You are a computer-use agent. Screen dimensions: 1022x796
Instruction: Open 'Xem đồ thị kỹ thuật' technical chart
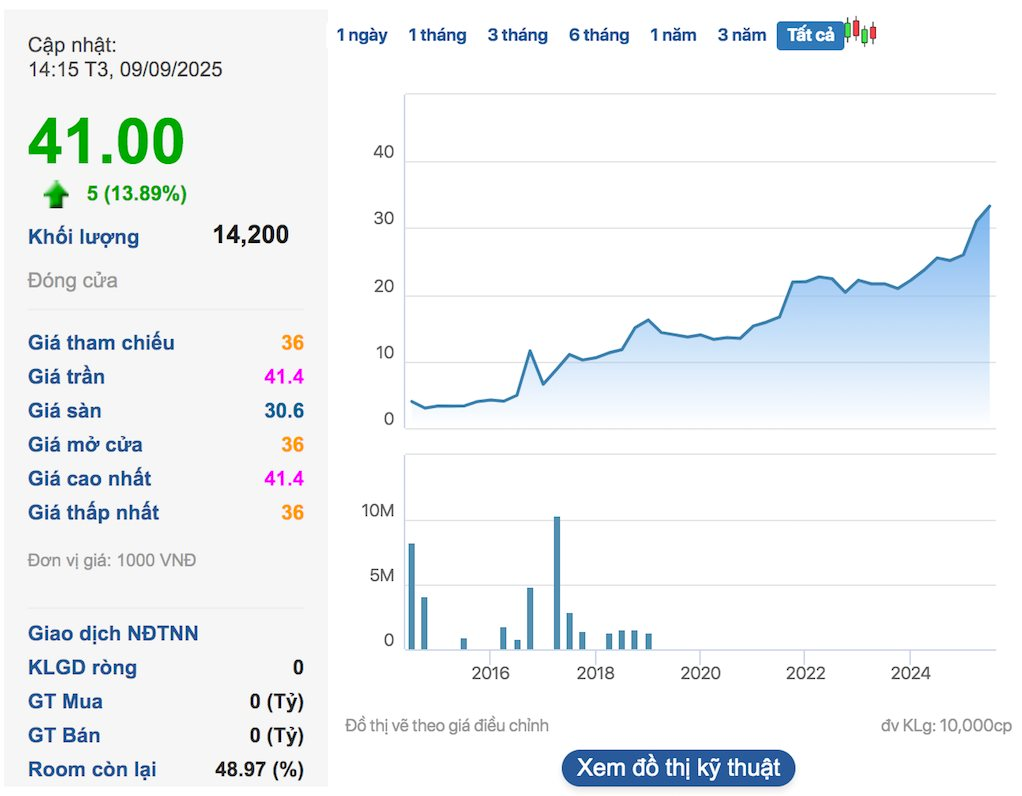pyautogui.click(x=678, y=768)
